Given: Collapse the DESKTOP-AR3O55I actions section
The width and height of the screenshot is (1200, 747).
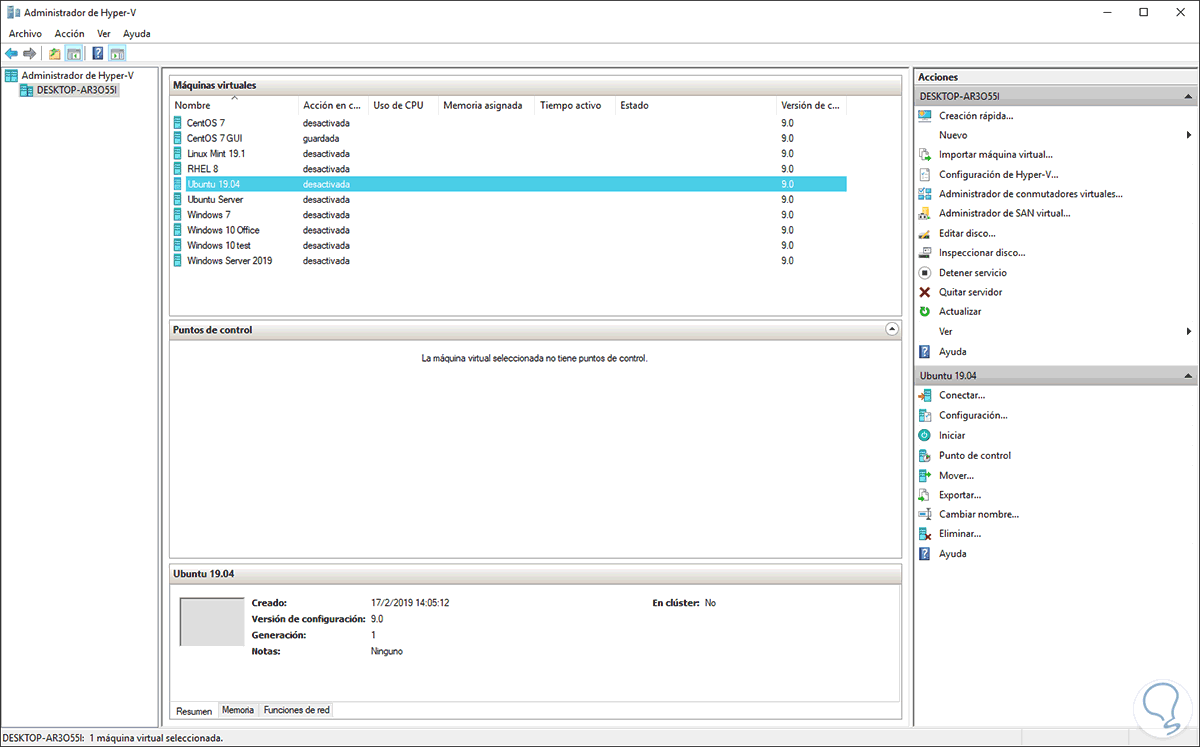Looking at the screenshot, I should click(1188, 97).
